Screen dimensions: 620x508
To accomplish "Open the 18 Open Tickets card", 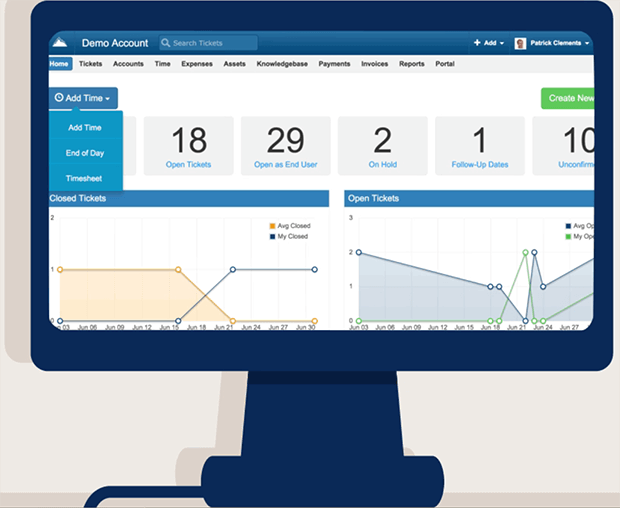I will coord(189,146).
